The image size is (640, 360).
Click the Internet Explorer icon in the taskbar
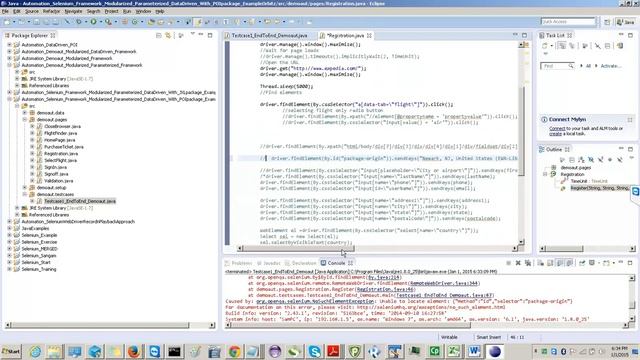pos(35,351)
